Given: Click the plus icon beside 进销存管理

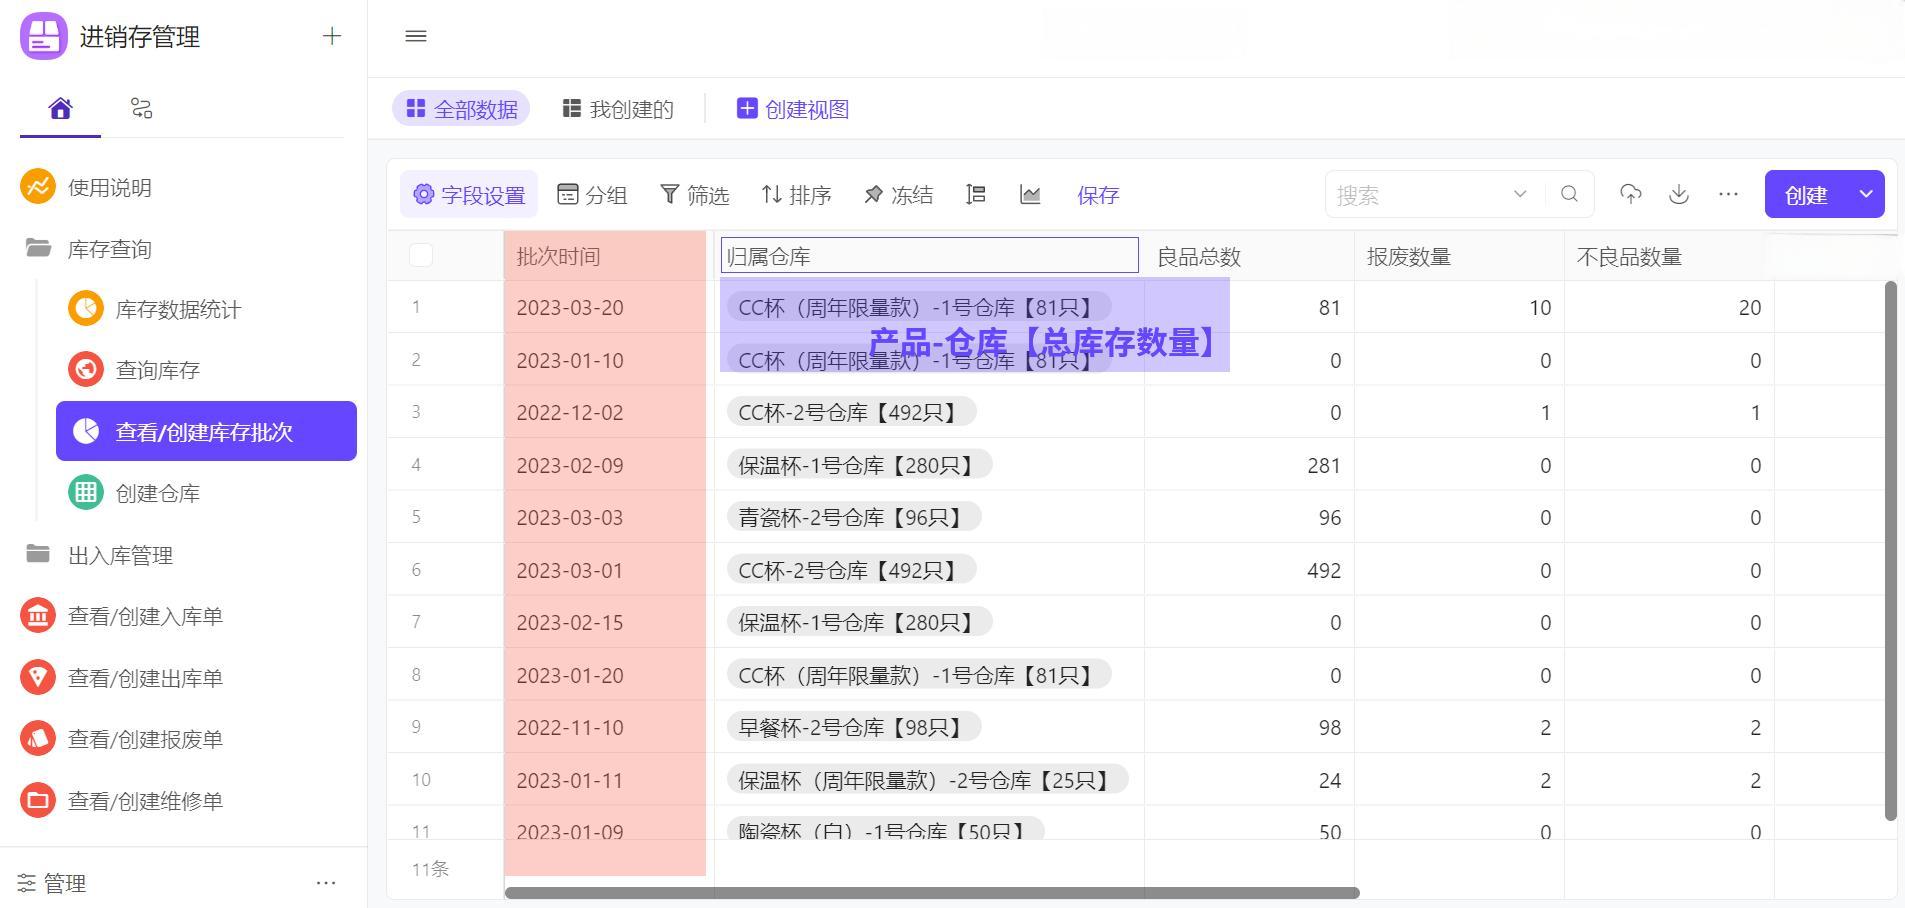Looking at the screenshot, I should pyautogui.click(x=332, y=37).
